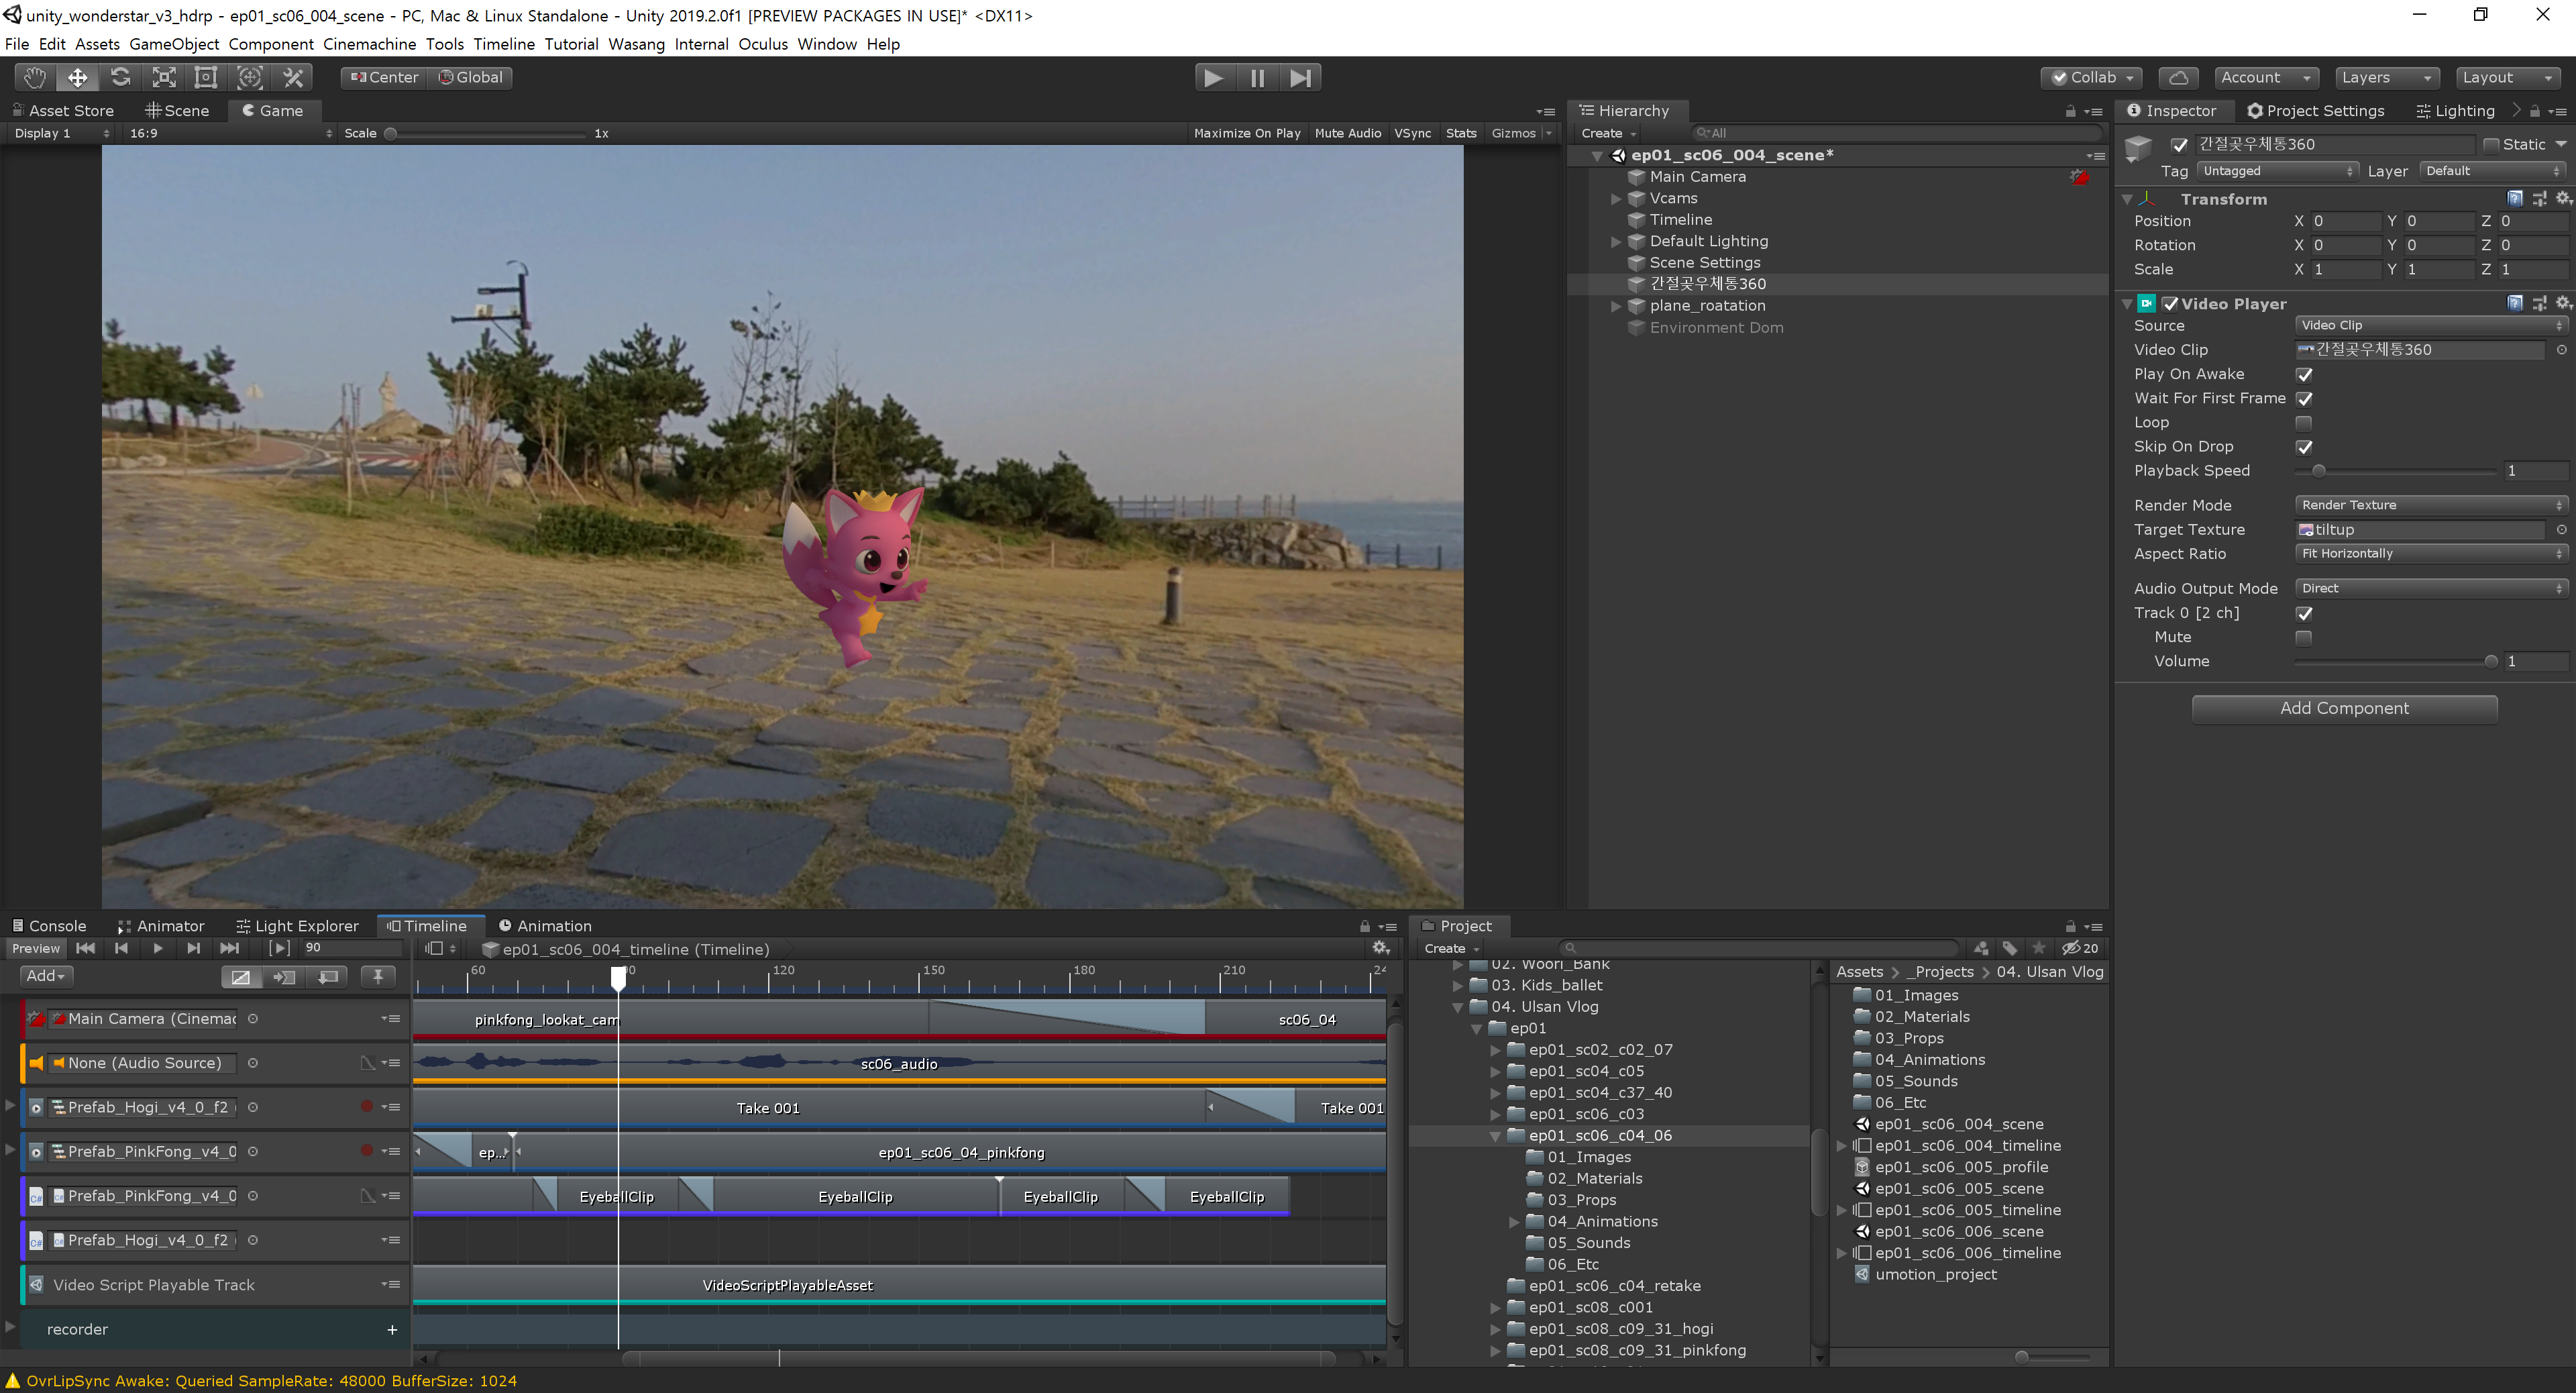Image resolution: width=2576 pixels, height=1393 pixels.
Task: Disable the Video Player component checkbox
Action: click(2170, 303)
